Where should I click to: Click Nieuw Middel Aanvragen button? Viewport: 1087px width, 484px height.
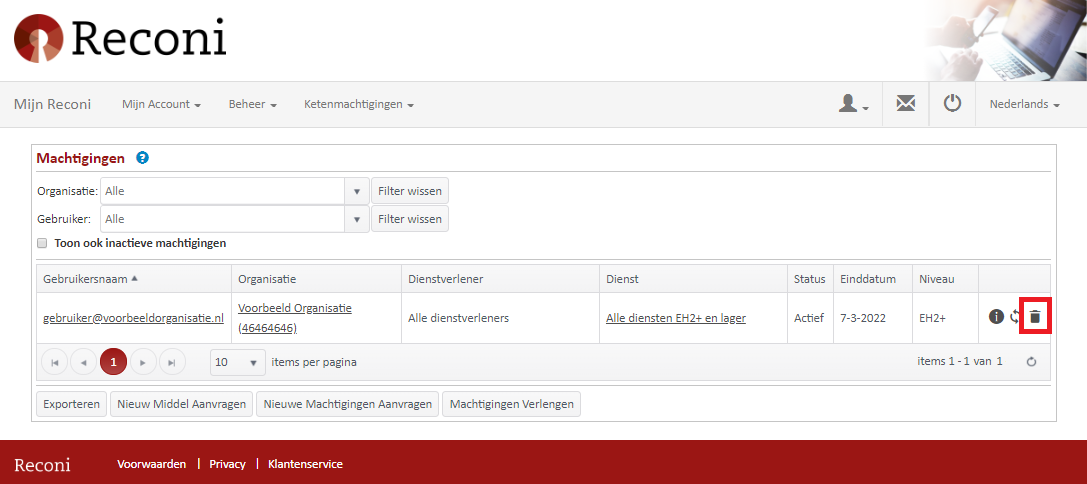182,404
